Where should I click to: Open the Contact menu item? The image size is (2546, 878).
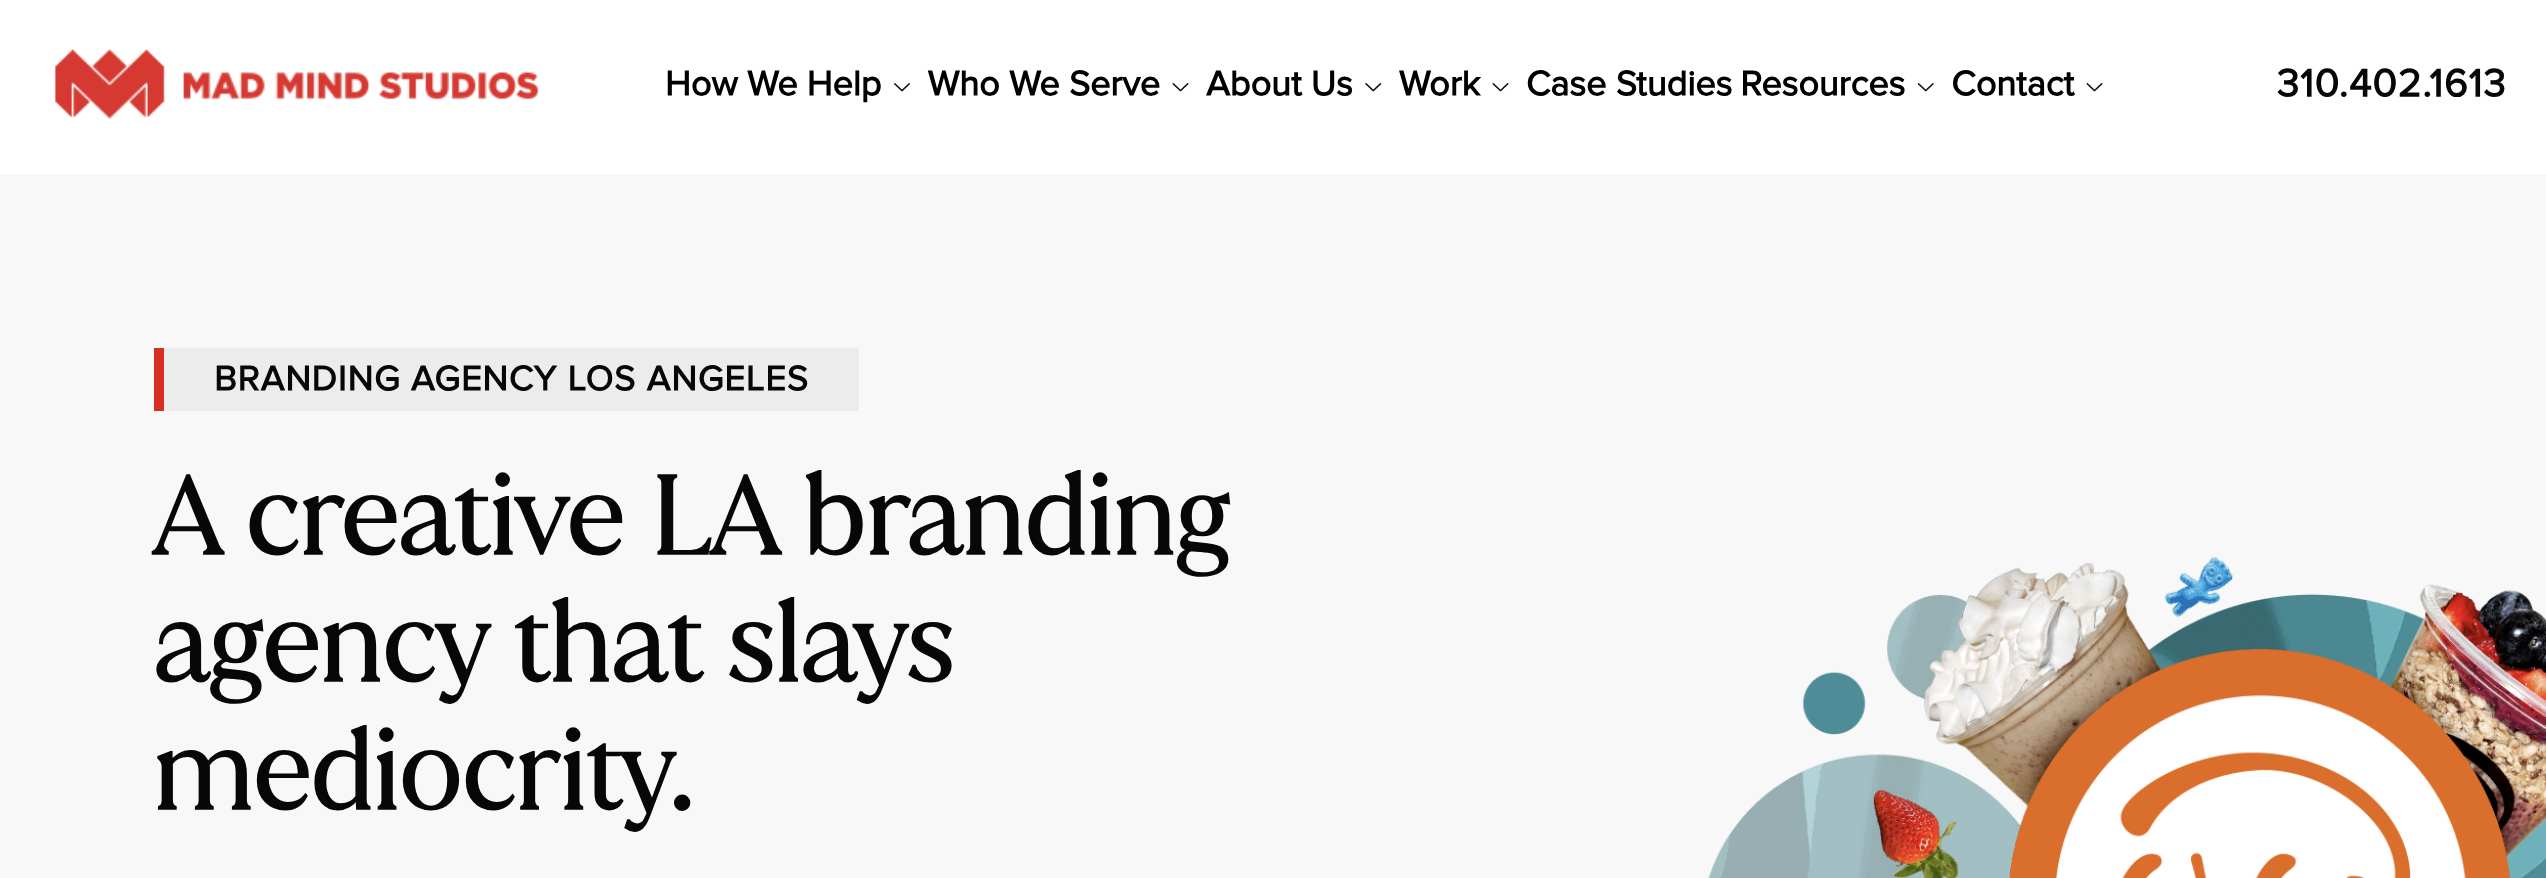(x=2012, y=84)
